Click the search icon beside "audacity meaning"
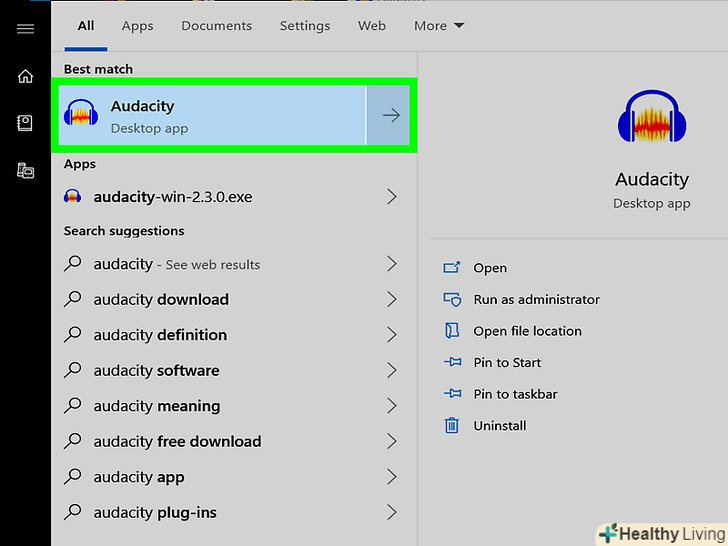728x546 pixels. pos(72,405)
